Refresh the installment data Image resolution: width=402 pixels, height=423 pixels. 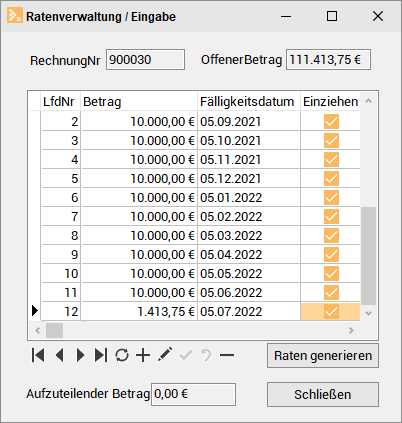tap(122, 355)
